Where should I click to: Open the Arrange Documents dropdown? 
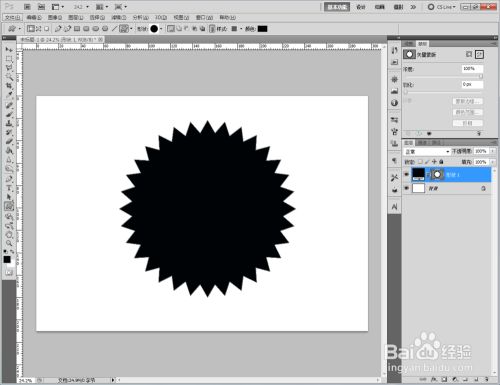coord(102,7)
